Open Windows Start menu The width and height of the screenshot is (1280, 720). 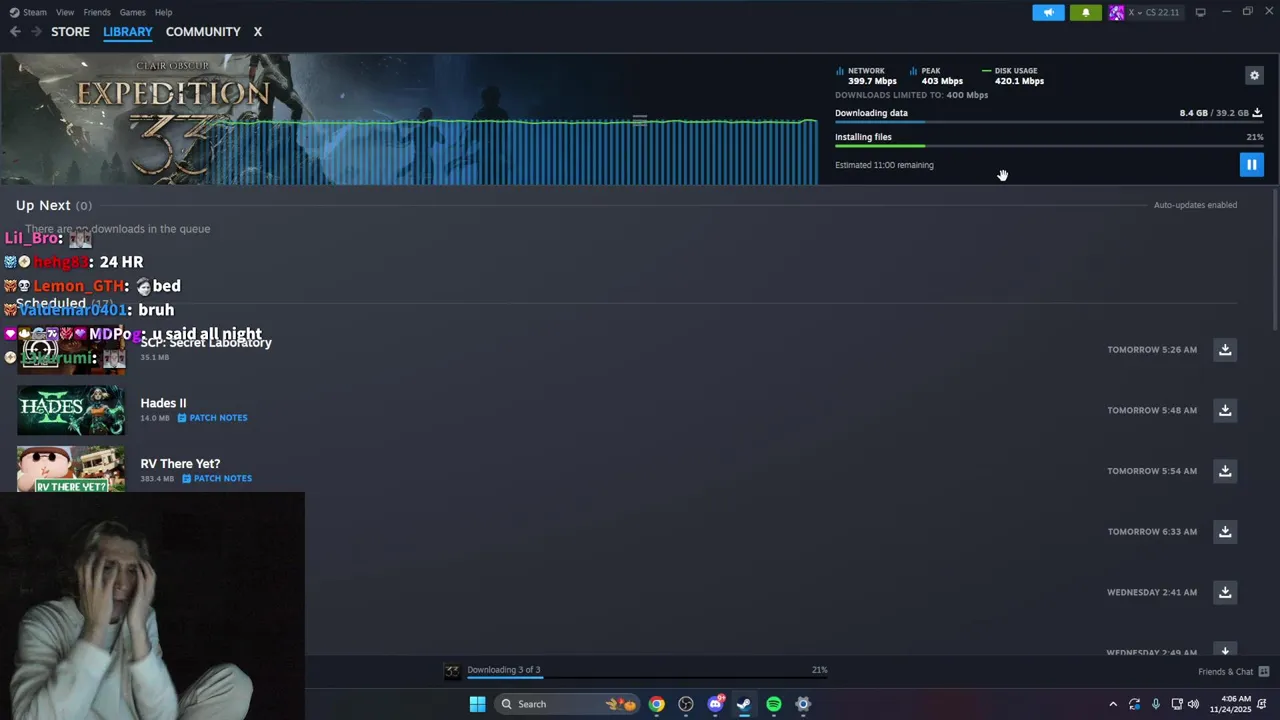point(477,704)
